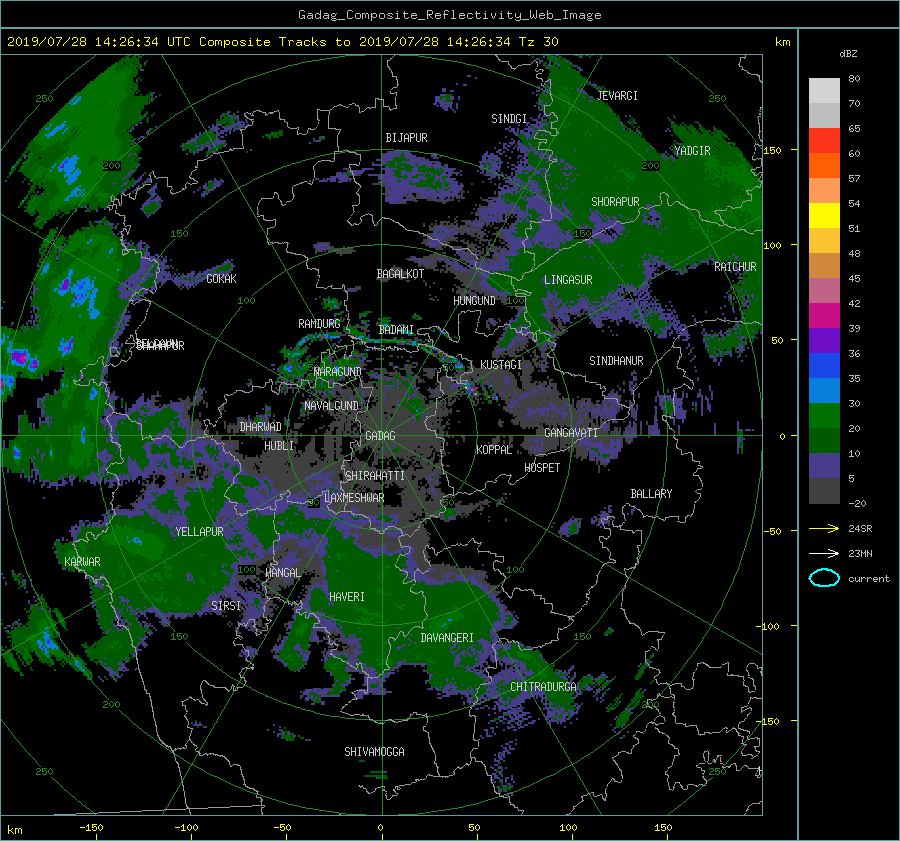Click the DAVANGERI city label
Image resolution: width=900 pixels, height=841 pixels.
[x=447, y=638]
